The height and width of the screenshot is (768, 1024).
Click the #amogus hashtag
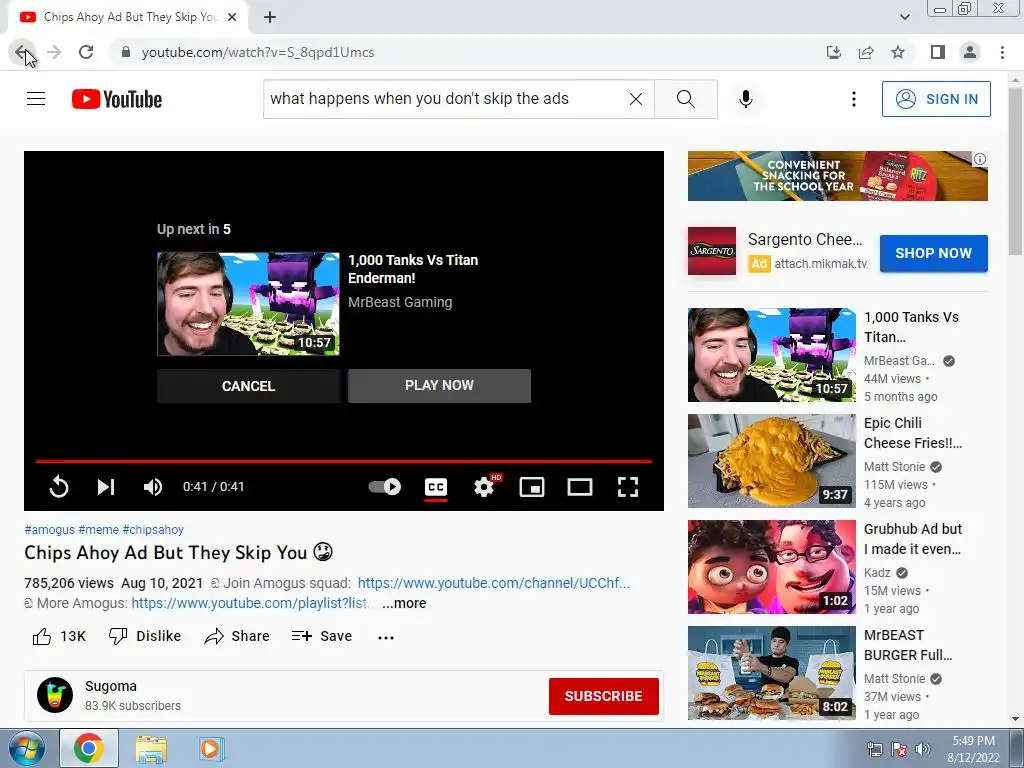[x=50, y=530]
